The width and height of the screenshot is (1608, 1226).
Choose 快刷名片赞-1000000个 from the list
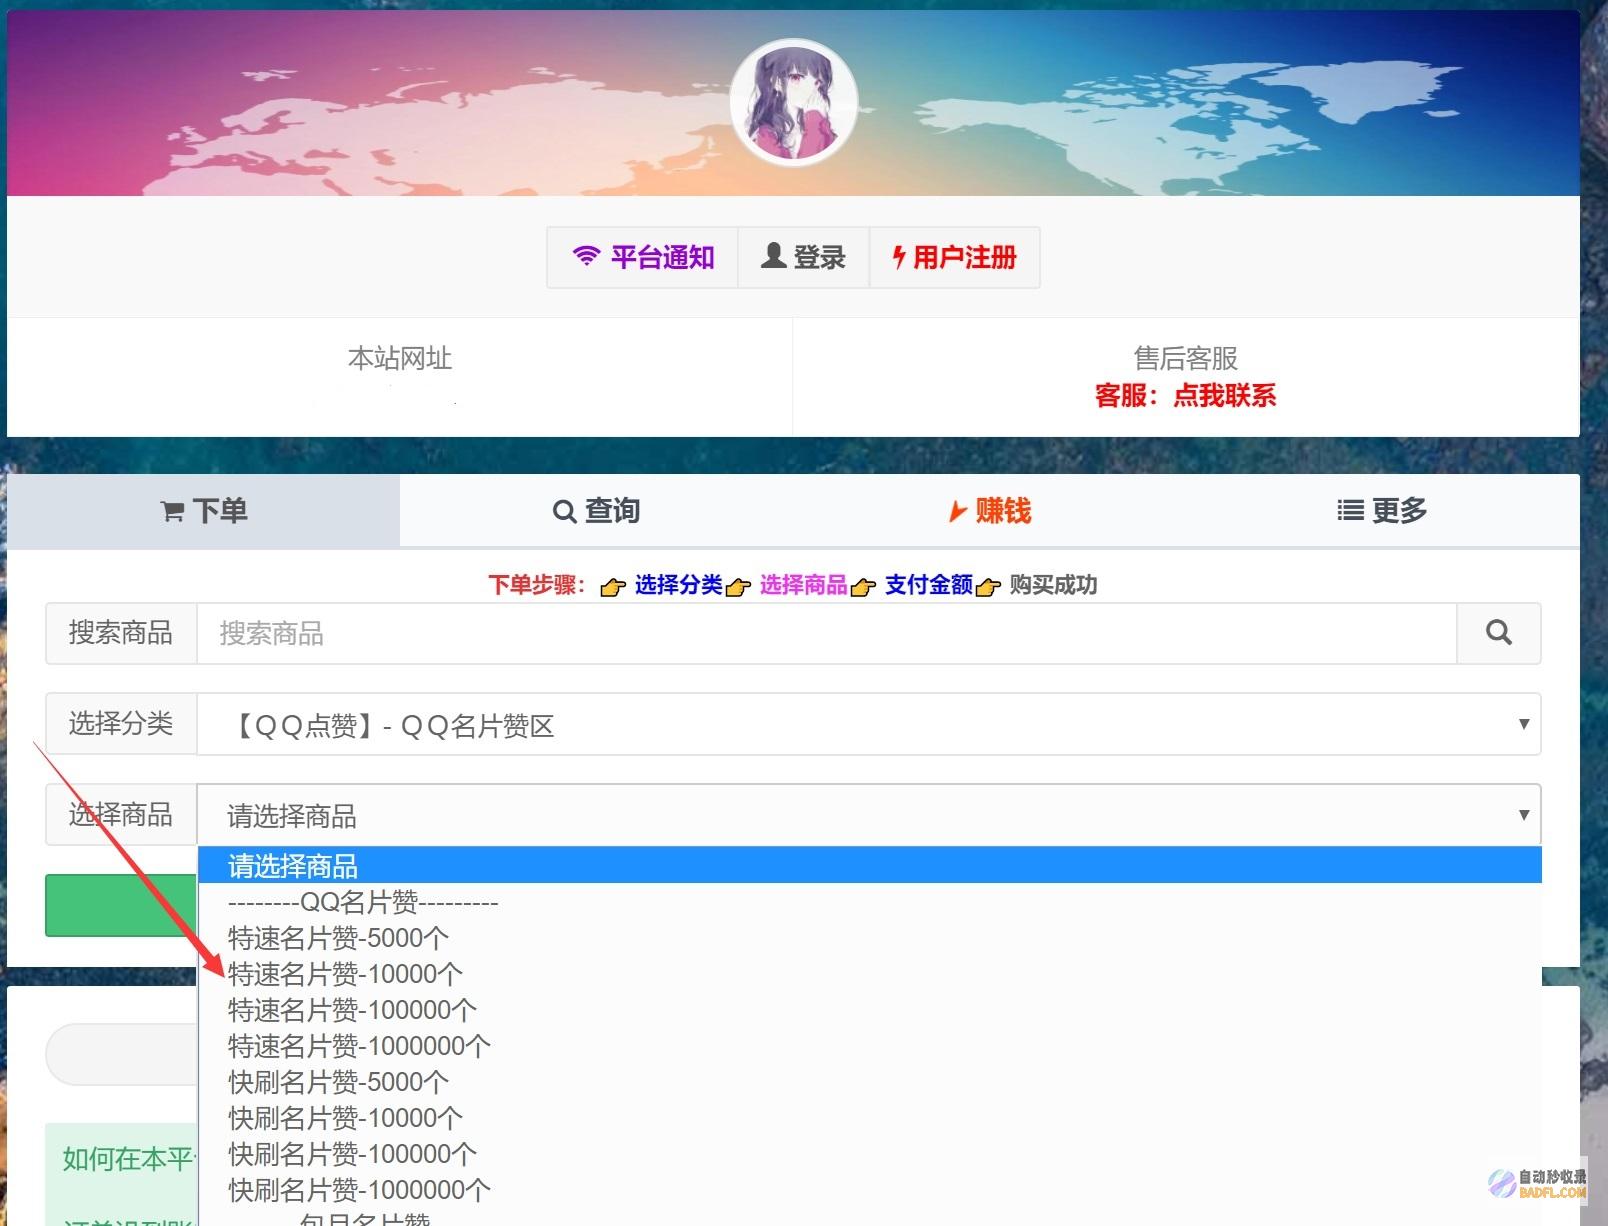click(869, 1190)
